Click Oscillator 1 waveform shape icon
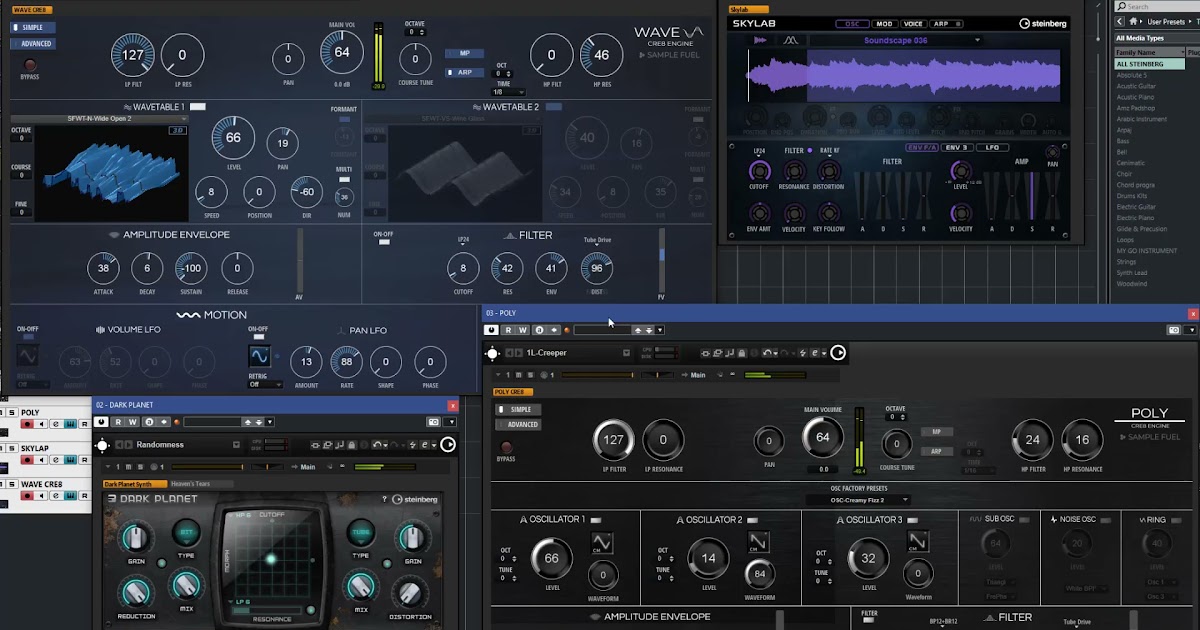 [x=602, y=542]
